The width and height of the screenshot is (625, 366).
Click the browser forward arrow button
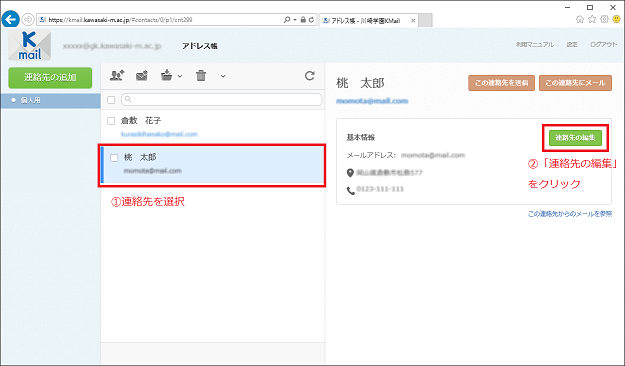(x=28, y=19)
